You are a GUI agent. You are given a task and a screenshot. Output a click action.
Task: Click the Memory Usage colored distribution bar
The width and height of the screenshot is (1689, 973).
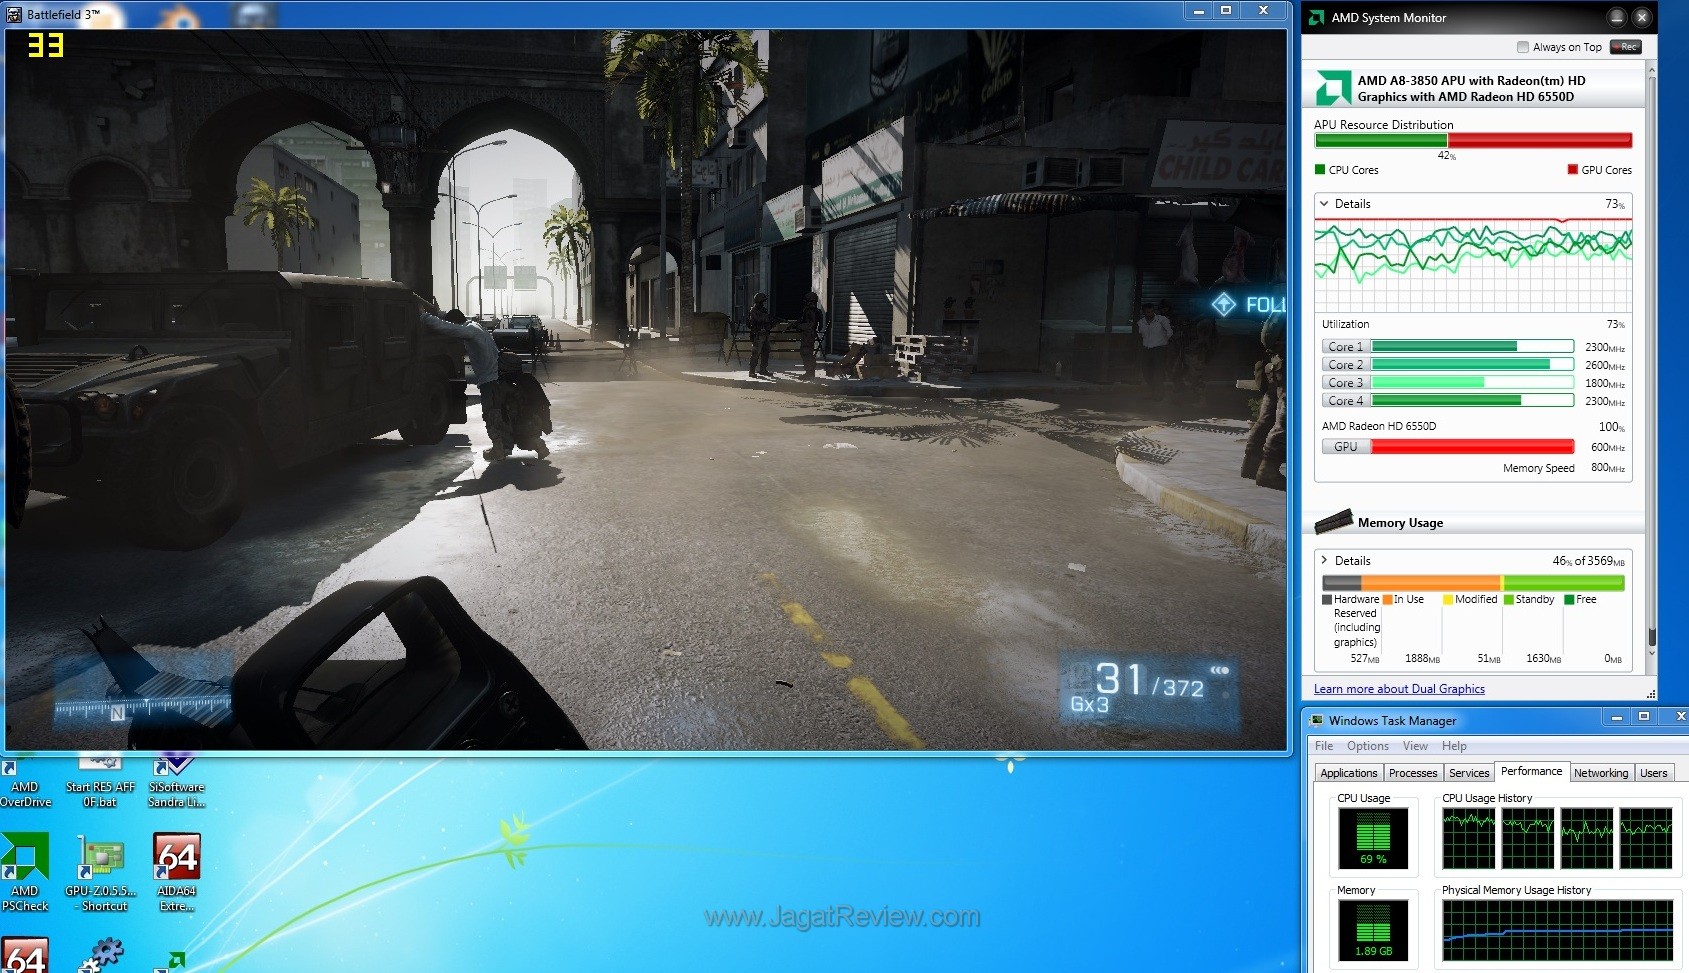[x=1473, y=582]
